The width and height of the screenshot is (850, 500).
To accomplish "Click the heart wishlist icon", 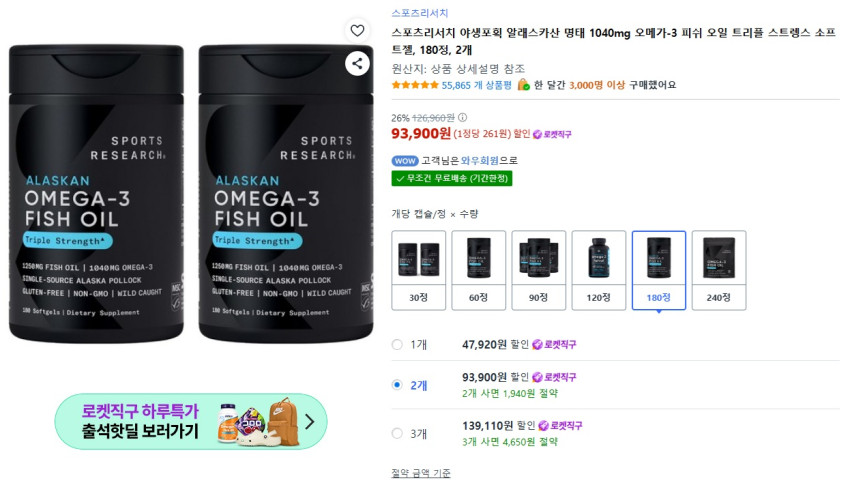I will pyautogui.click(x=357, y=30).
